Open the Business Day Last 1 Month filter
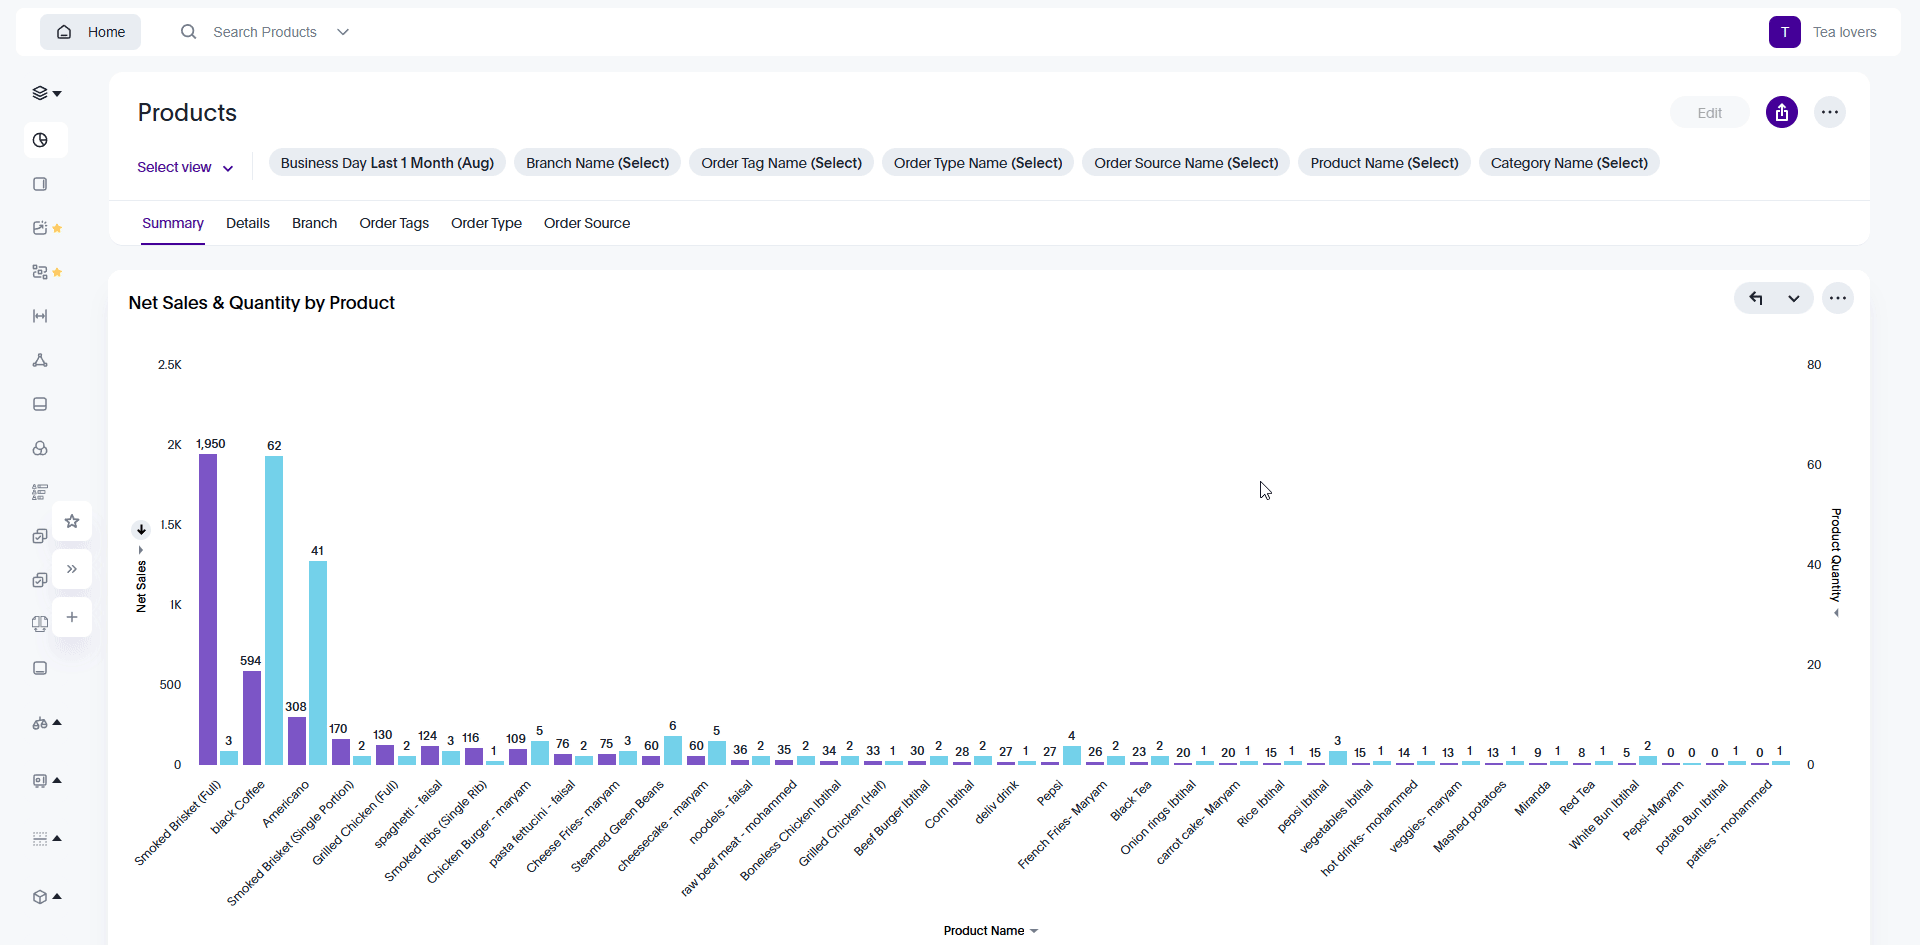 click(387, 163)
